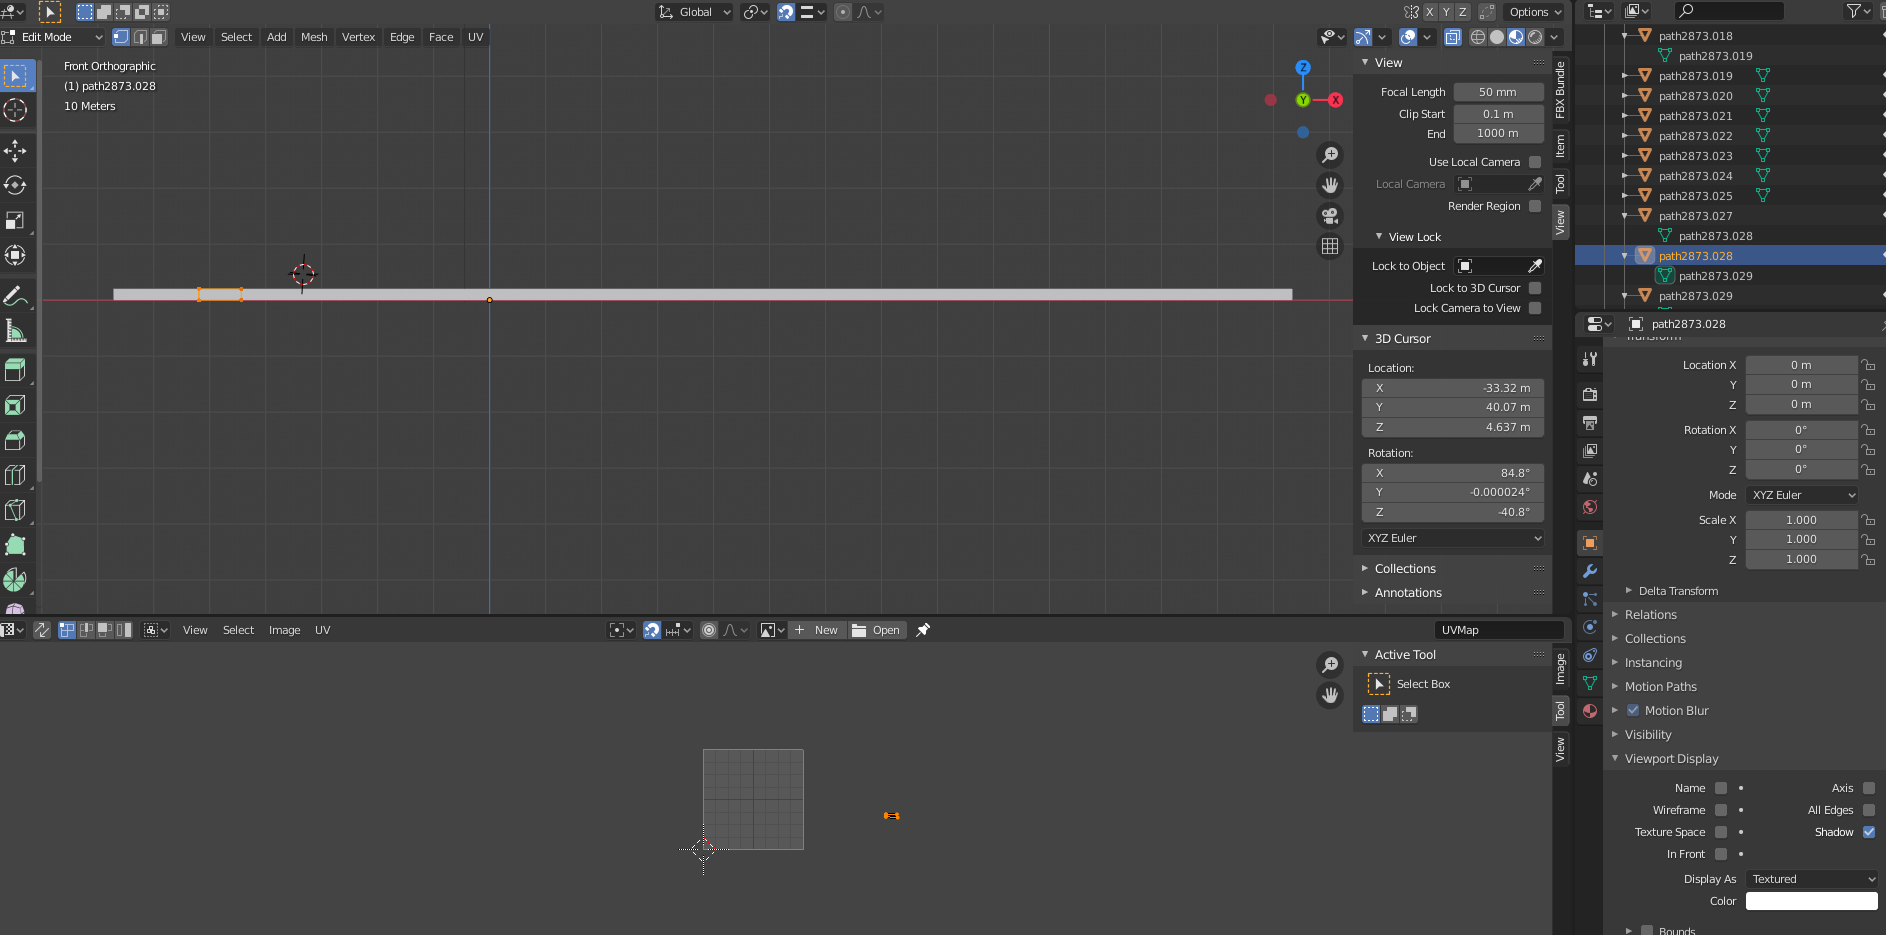The width and height of the screenshot is (1886, 935).
Task: Enable the Name viewport display checkbox
Action: tap(1721, 788)
